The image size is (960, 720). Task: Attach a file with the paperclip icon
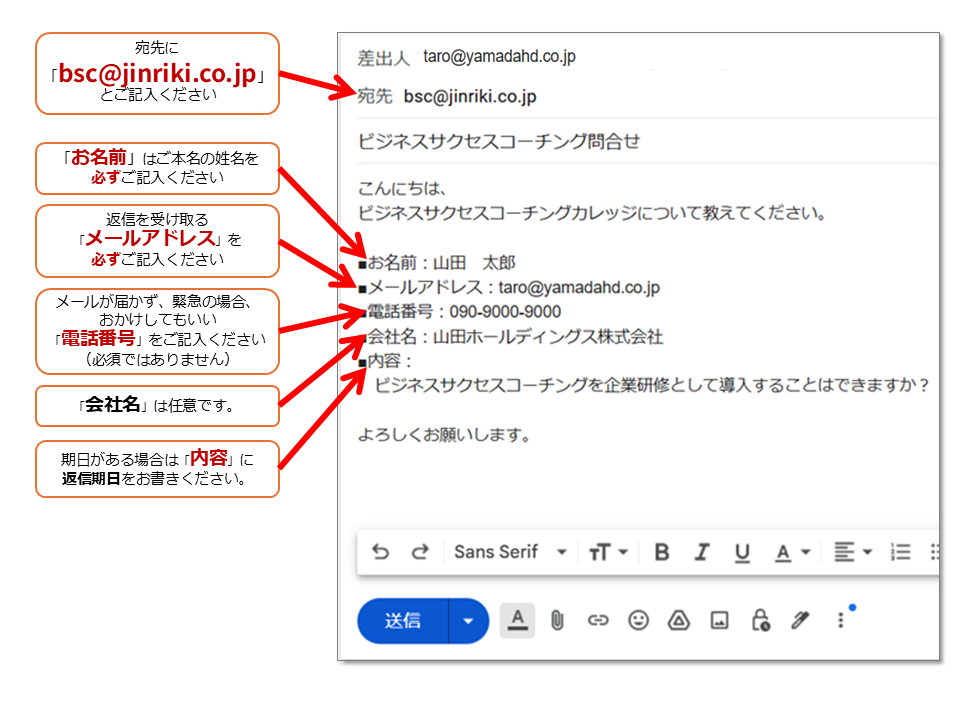tap(557, 621)
